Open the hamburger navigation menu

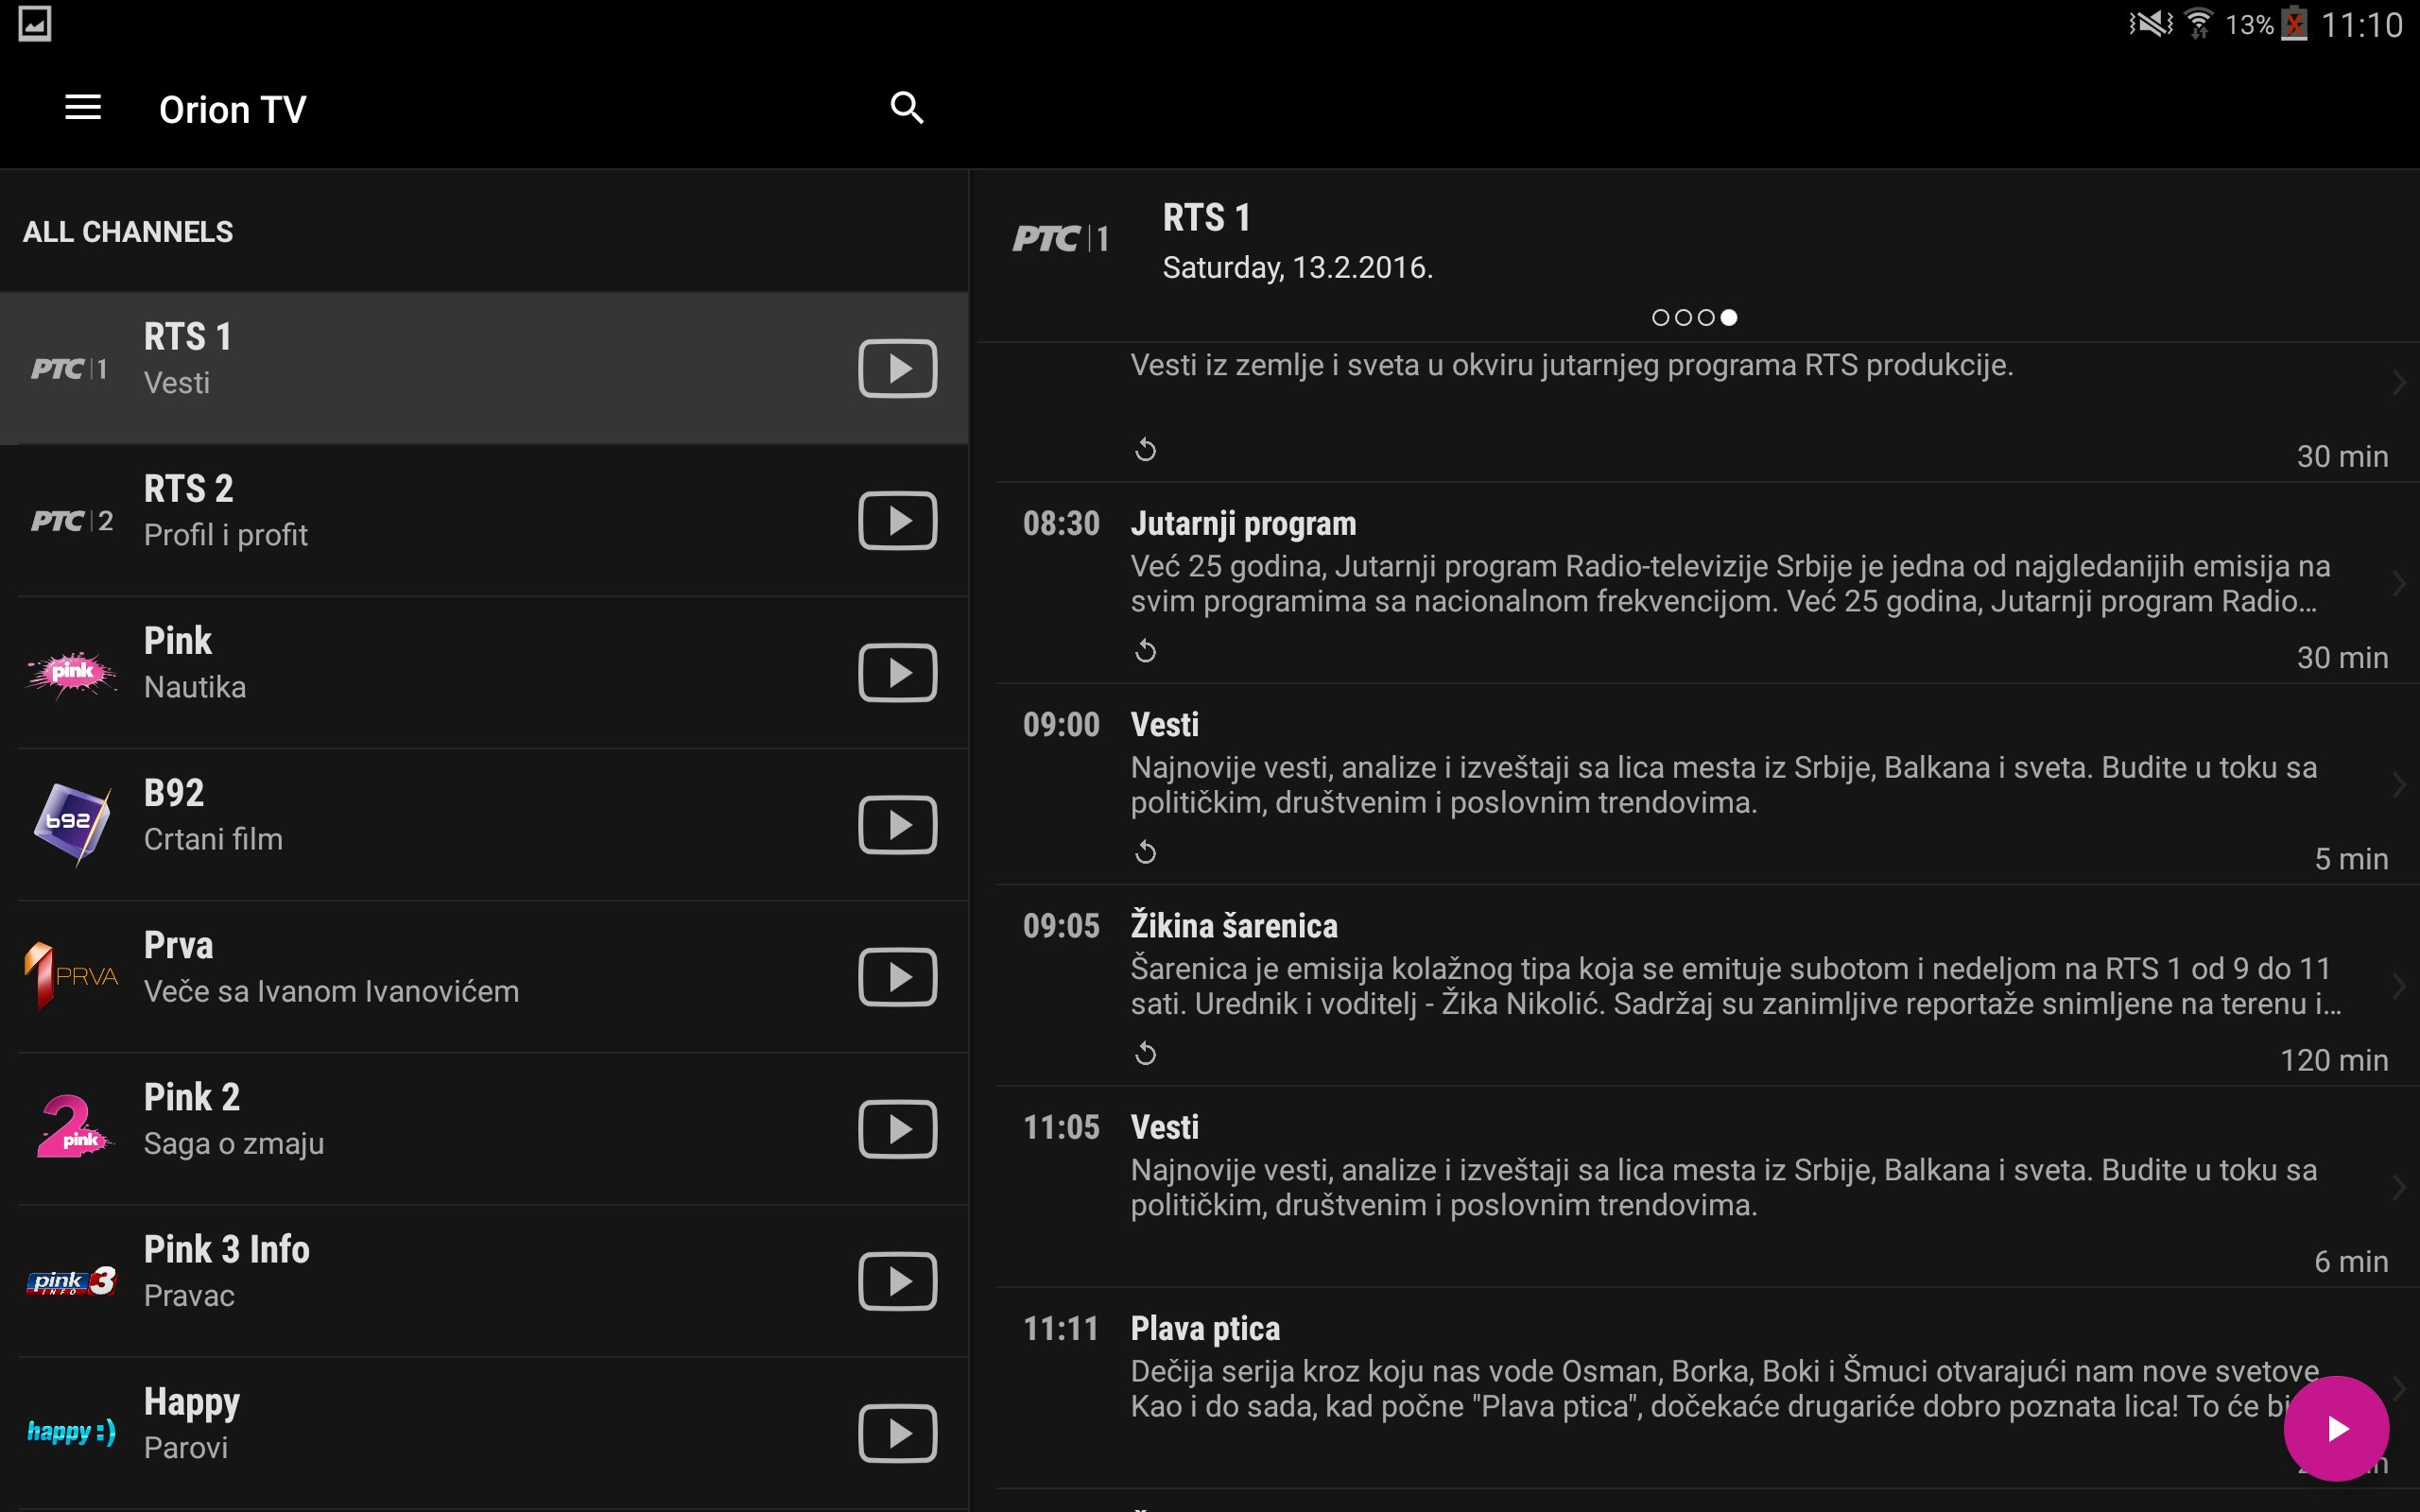click(x=83, y=108)
